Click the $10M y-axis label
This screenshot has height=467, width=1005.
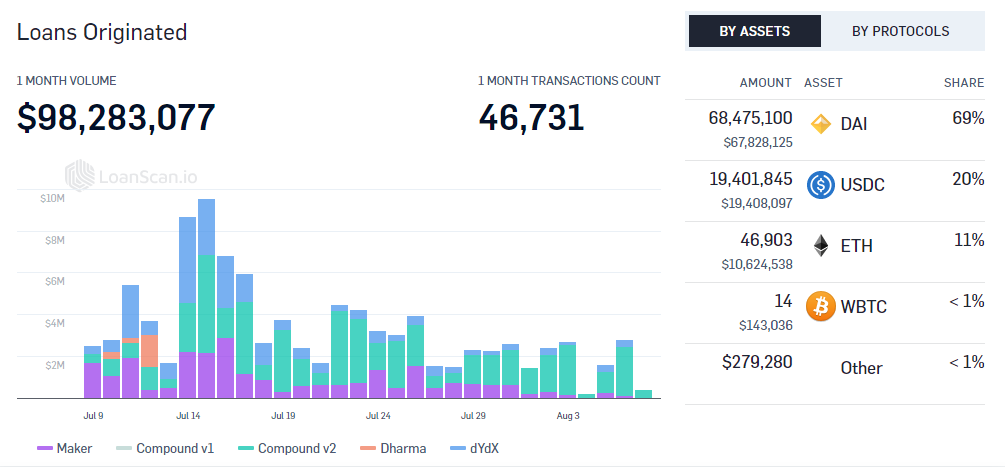point(53,199)
